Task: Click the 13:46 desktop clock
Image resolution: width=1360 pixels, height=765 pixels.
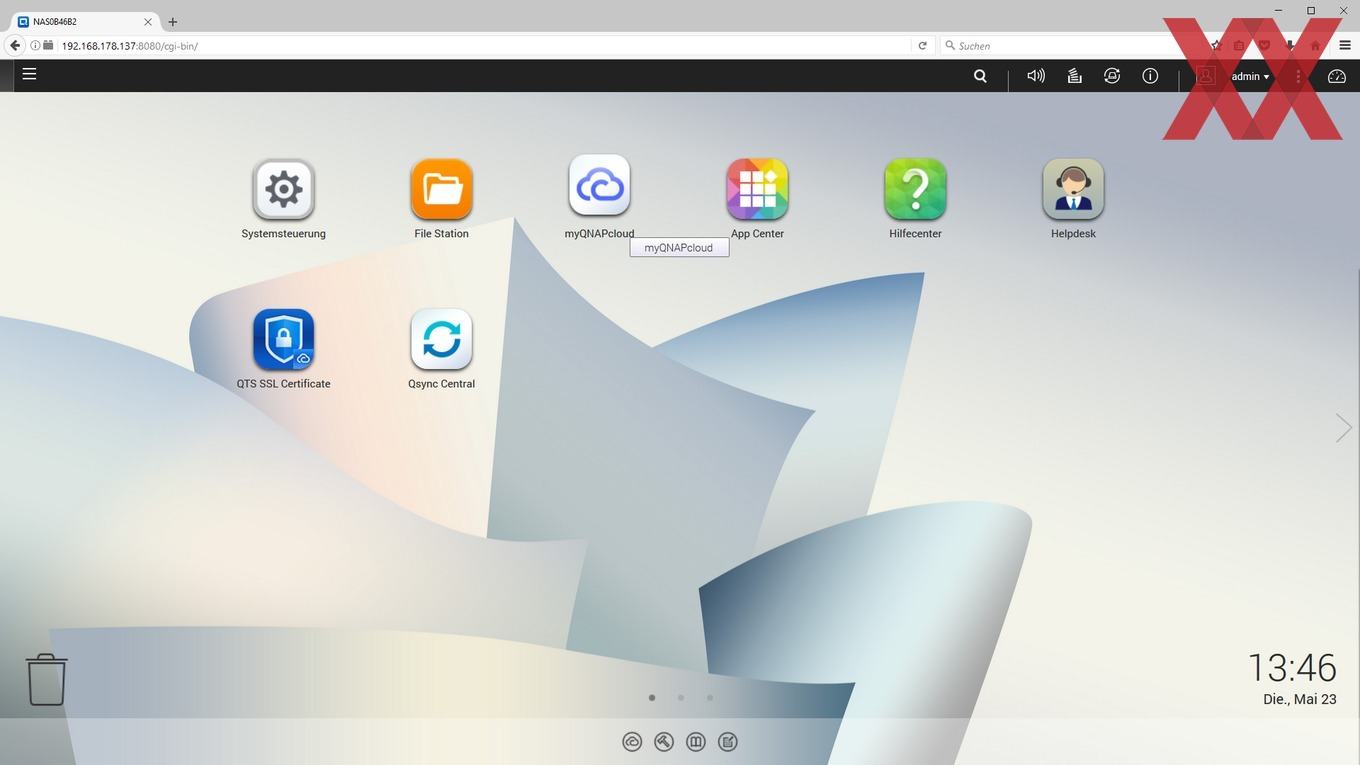Action: click(x=1292, y=667)
